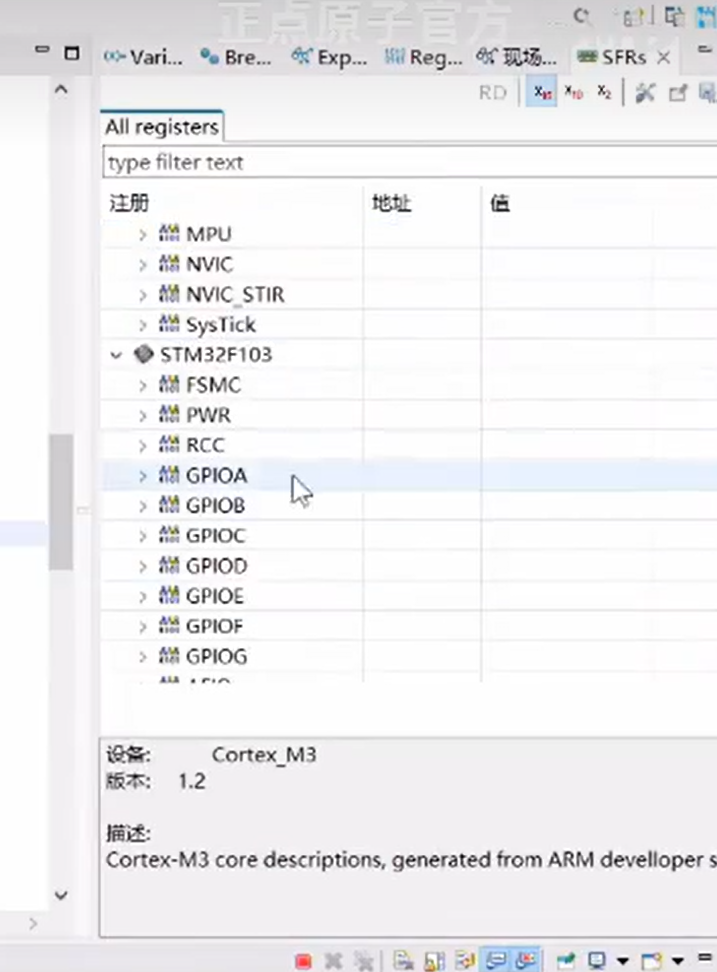Viewport: 717px width, 972px height.
Task: Click the type filter text field
Action: [409, 162]
